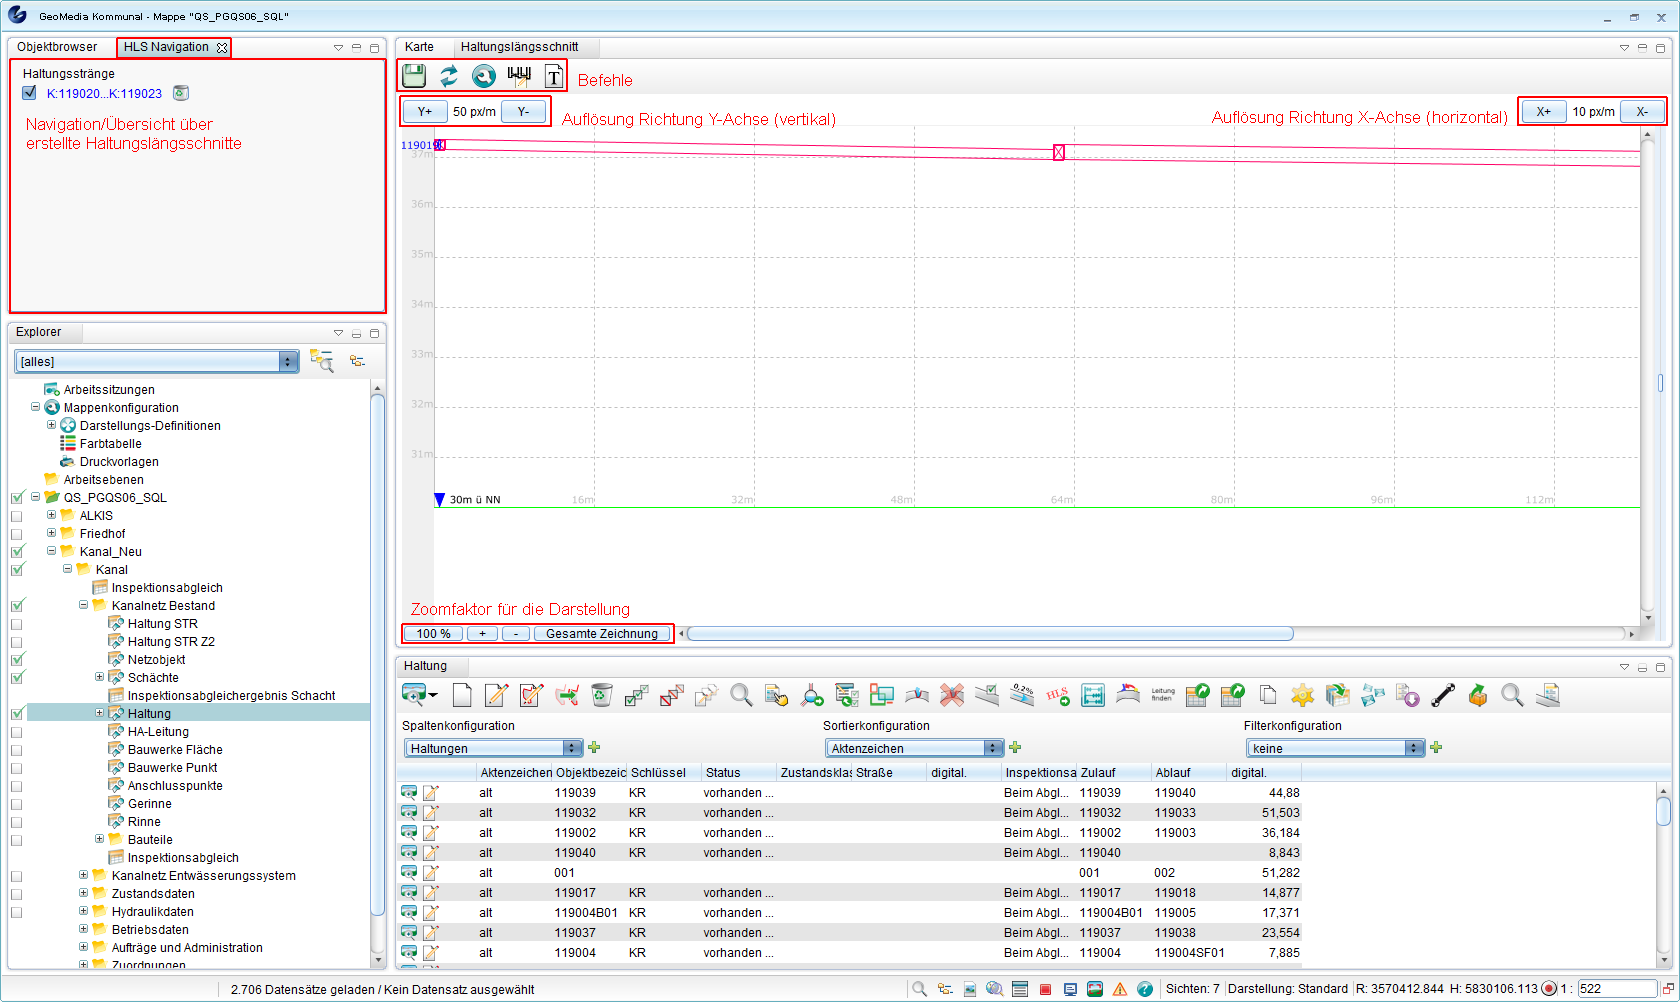Viewport: 1680px width, 1002px height.
Task: Click the new blank document icon
Action: [x=462, y=695]
